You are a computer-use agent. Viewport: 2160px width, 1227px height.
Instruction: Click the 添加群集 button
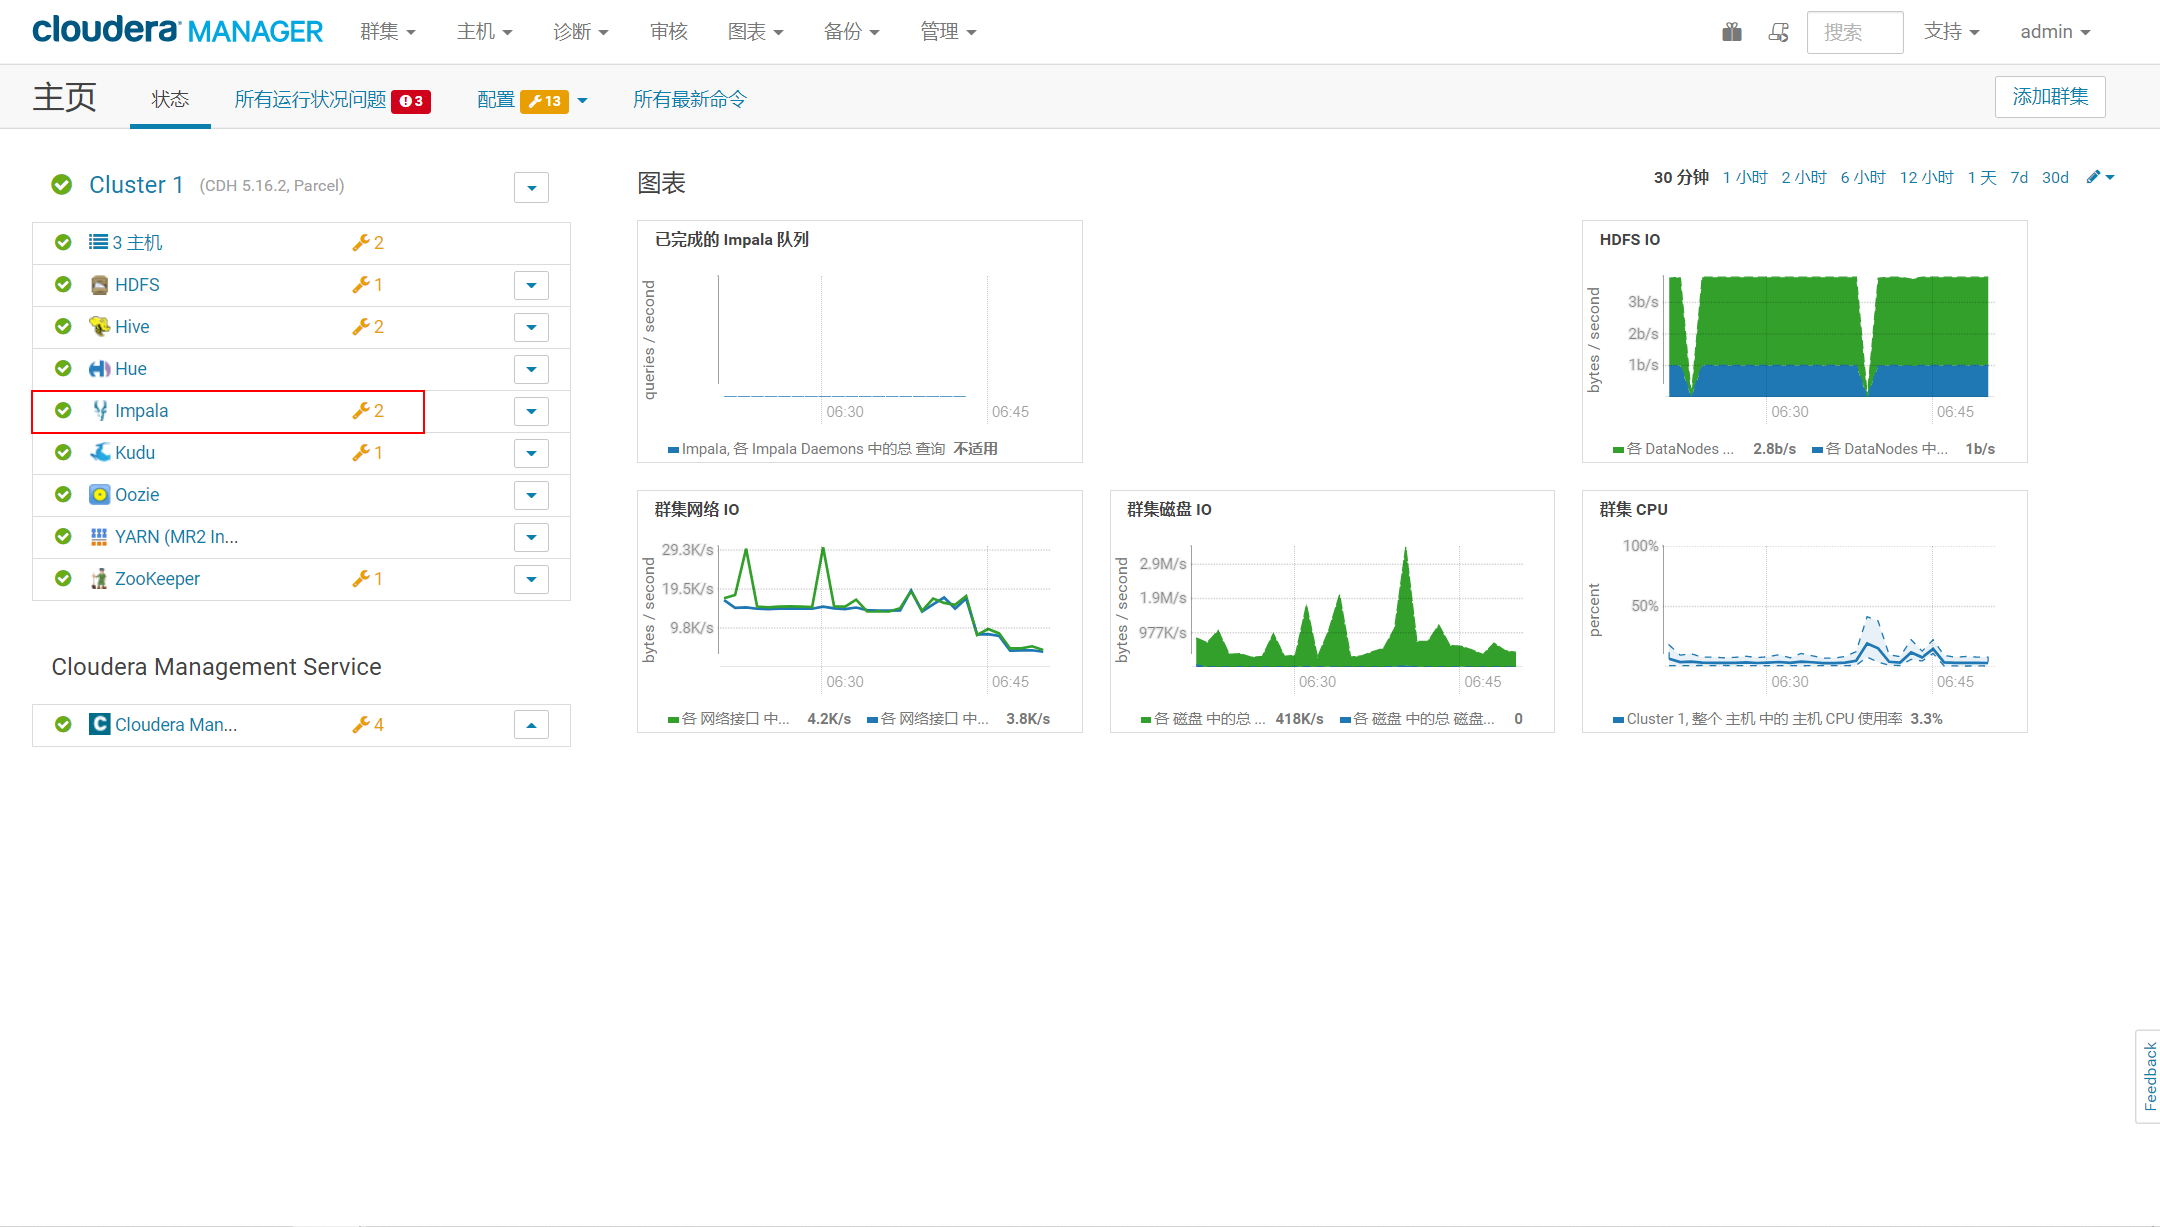point(2049,97)
